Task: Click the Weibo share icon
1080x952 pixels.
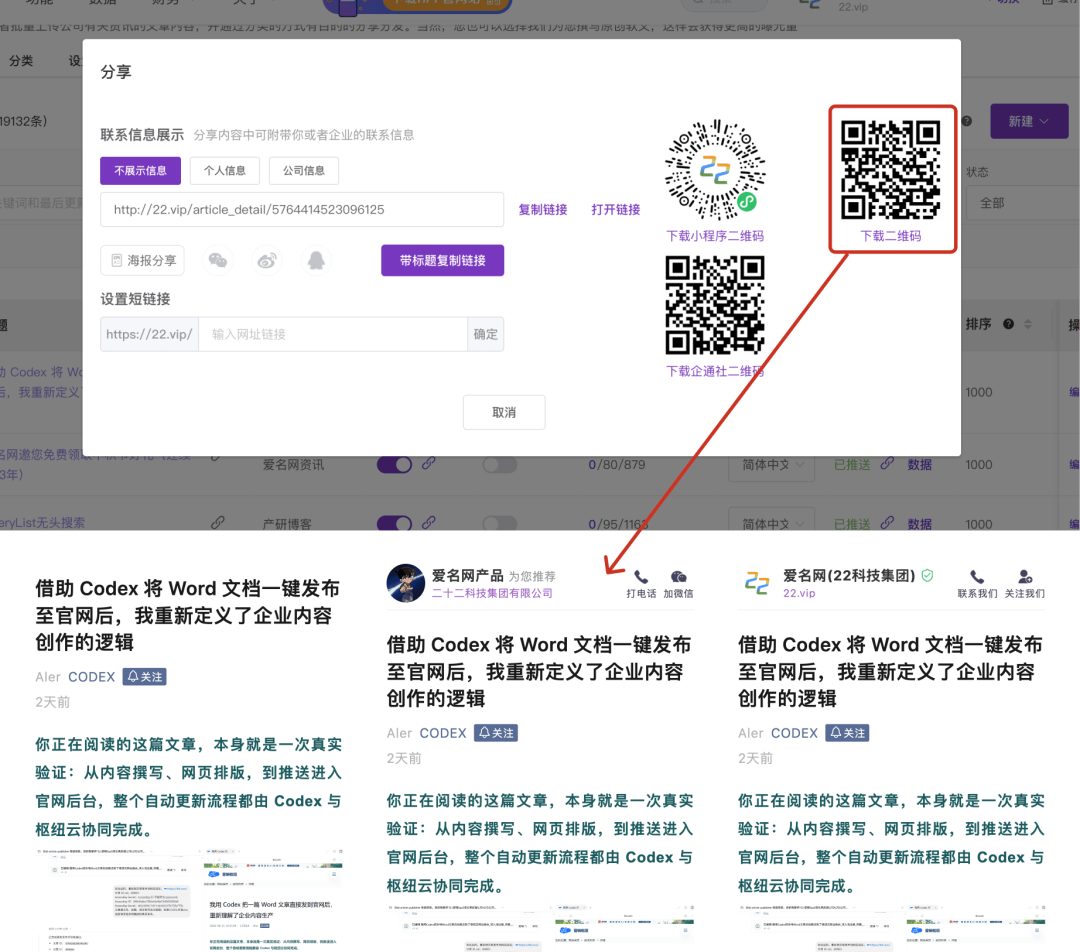Action: click(267, 260)
